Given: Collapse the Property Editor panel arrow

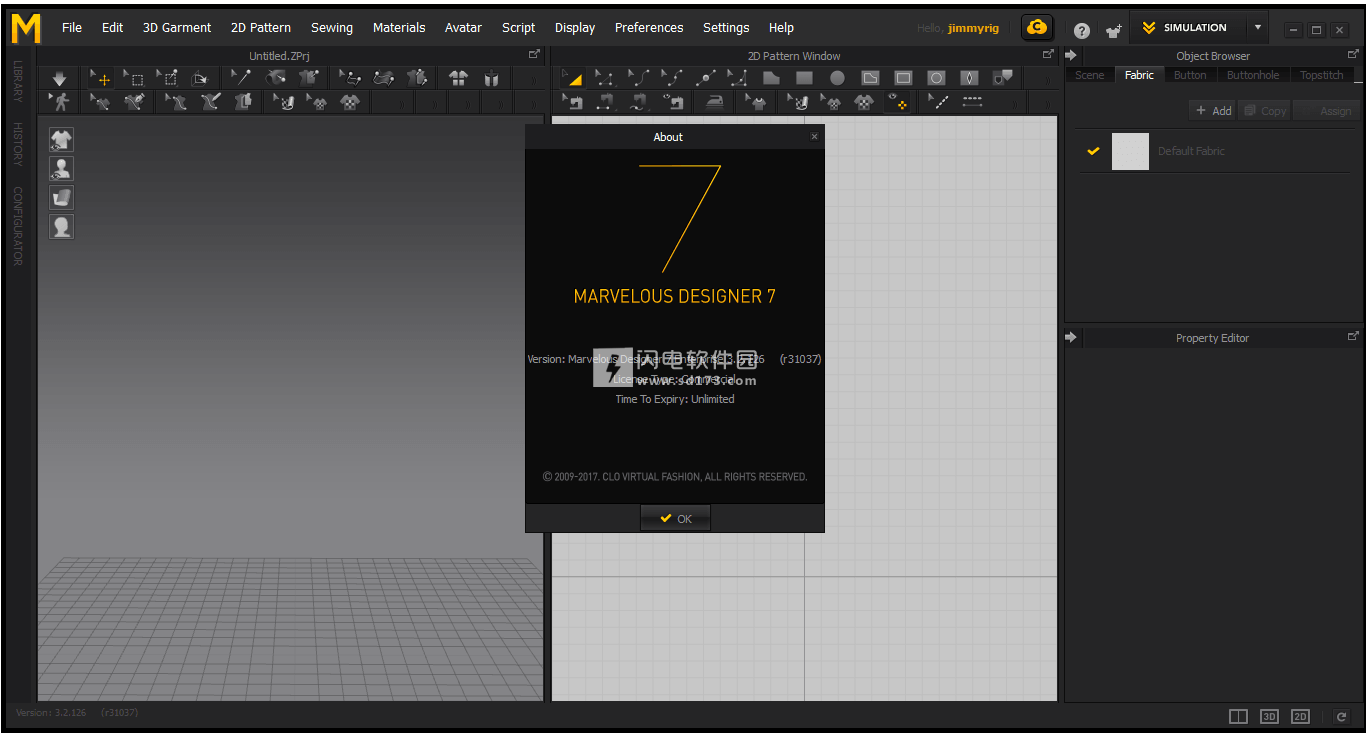Looking at the screenshot, I should coord(1071,338).
